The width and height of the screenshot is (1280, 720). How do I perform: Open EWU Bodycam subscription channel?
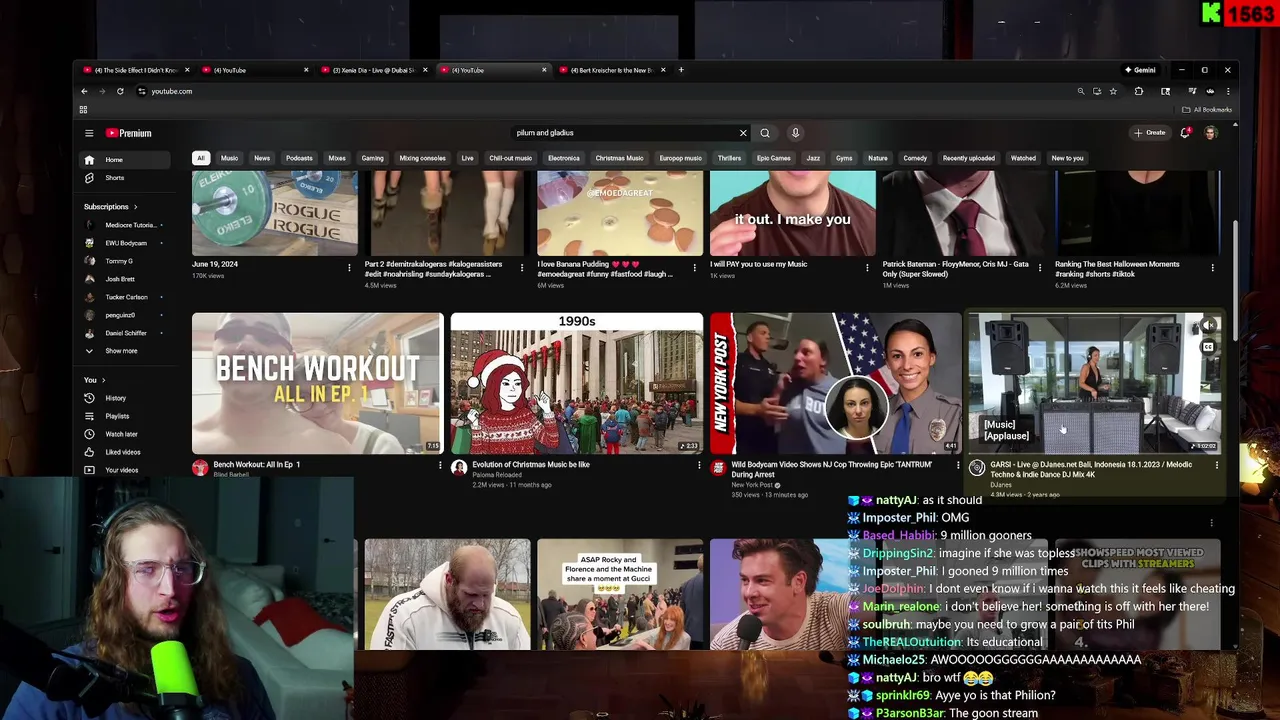[126, 243]
